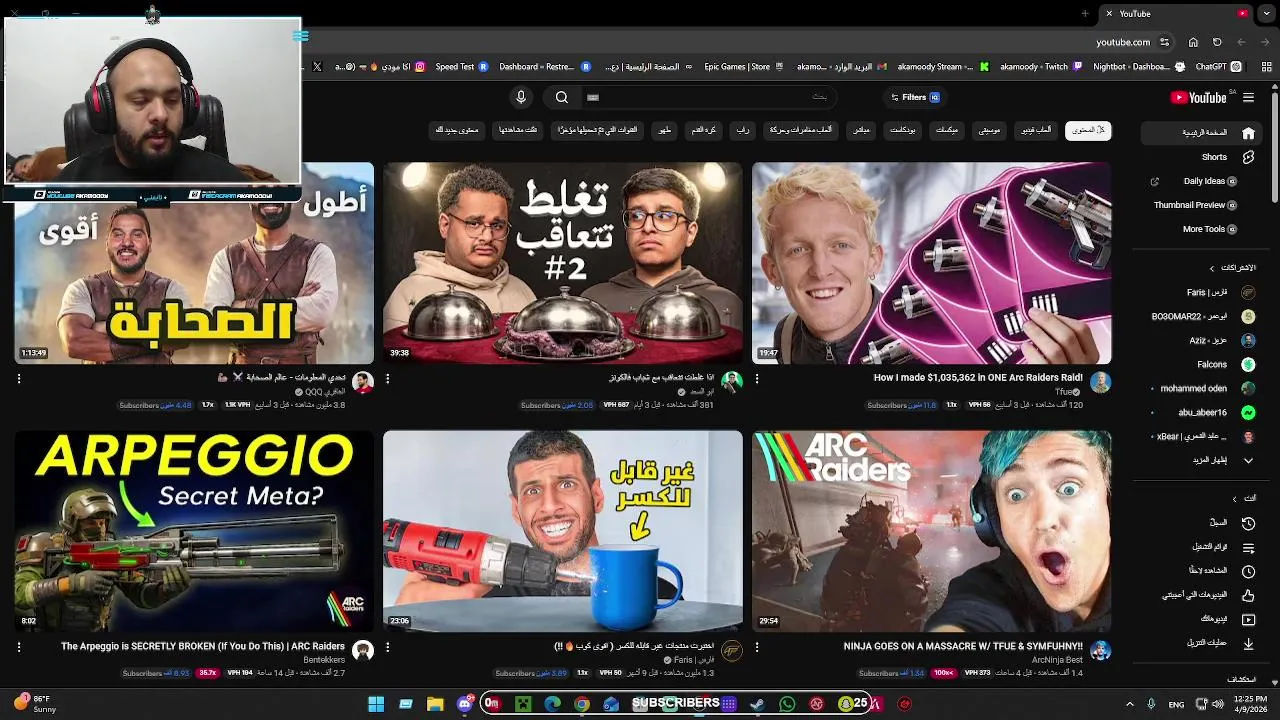
Task: Click the Home icon in sidebar
Action: [1248, 132]
